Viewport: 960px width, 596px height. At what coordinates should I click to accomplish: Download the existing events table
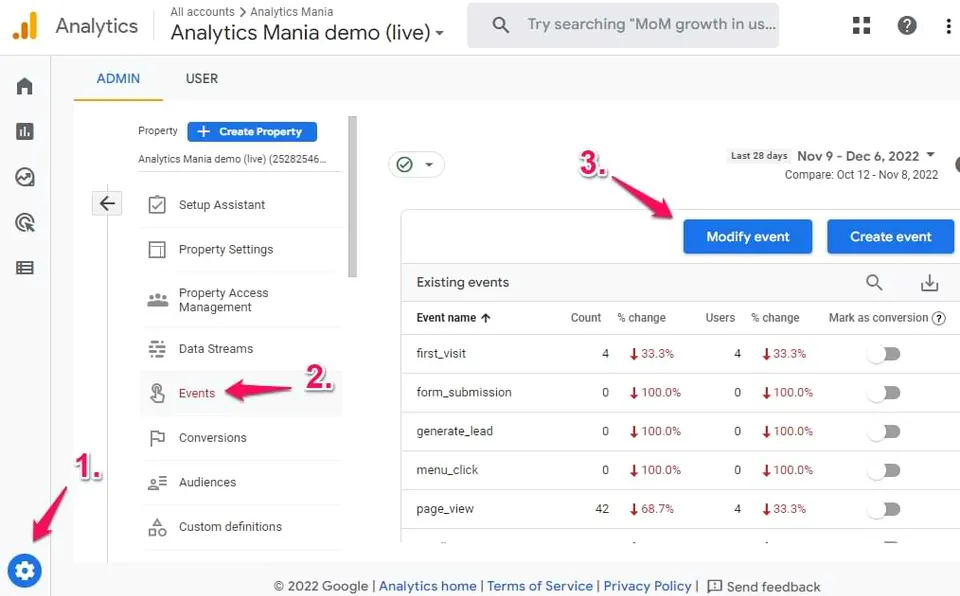point(929,282)
